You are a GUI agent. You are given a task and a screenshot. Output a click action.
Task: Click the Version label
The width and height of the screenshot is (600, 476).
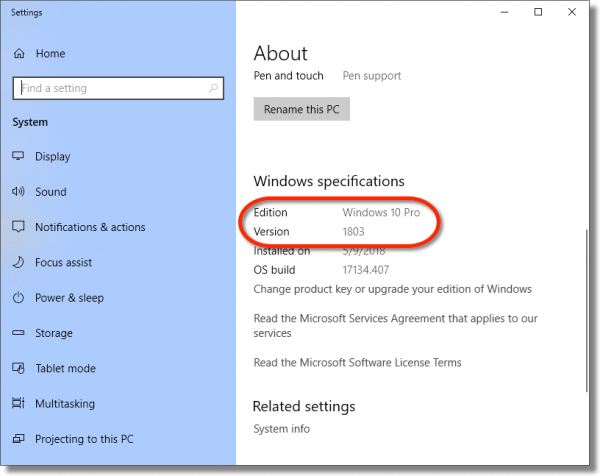click(x=271, y=231)
